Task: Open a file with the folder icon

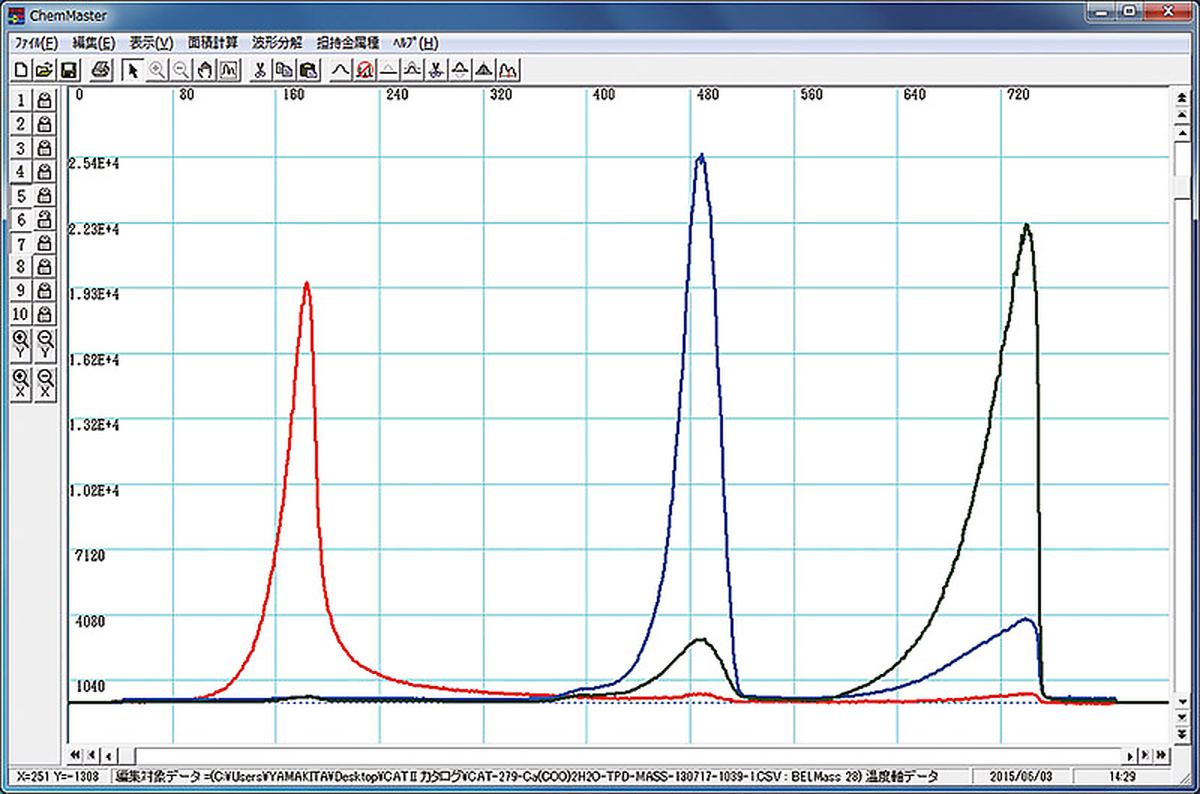Action: [44, 70]
